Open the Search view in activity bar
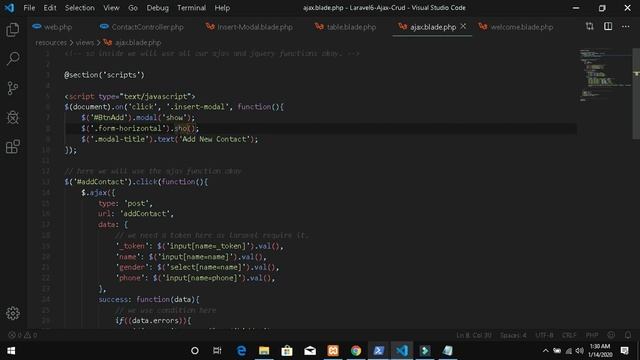 (13, 59)
